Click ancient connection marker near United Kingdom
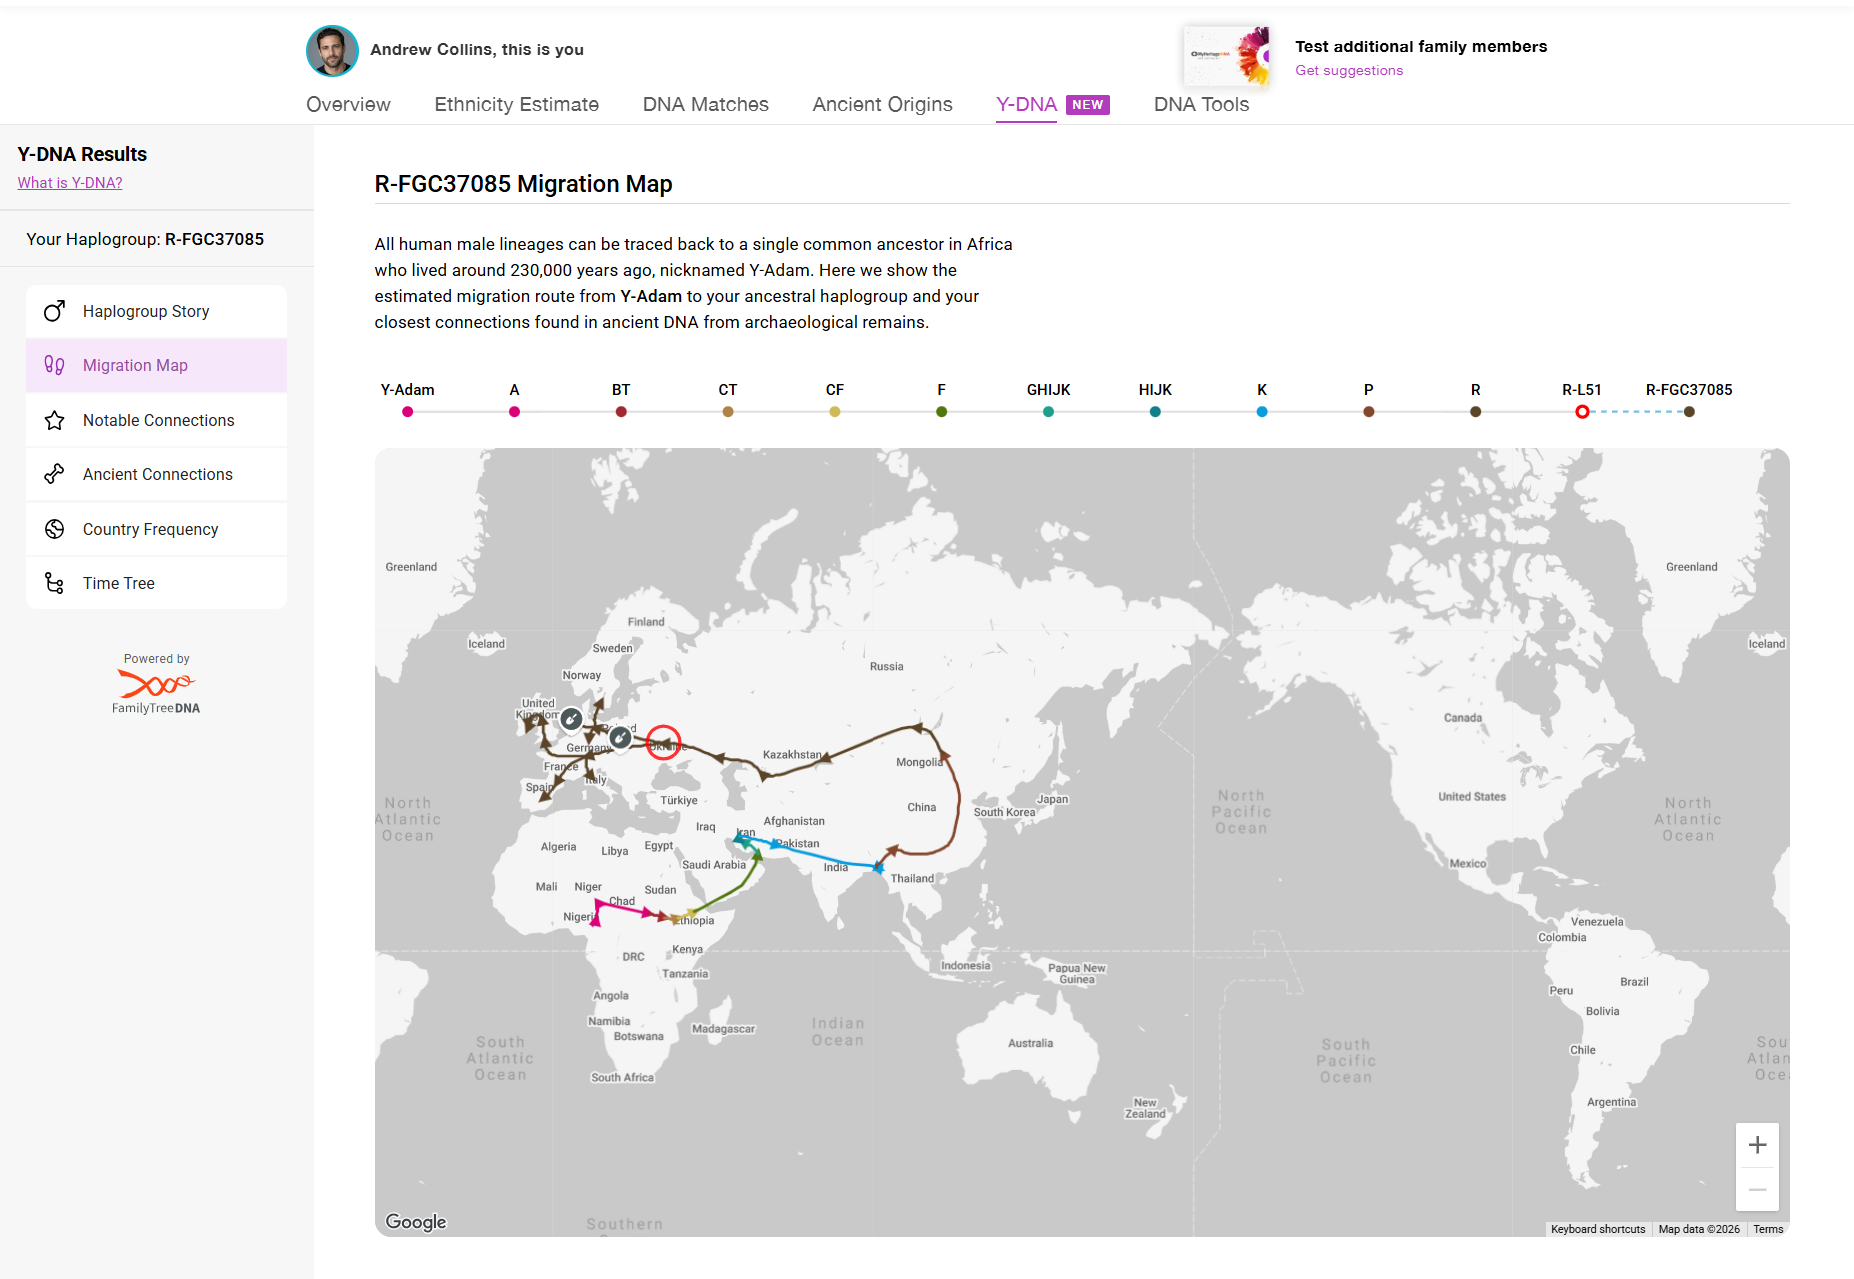 click(571, 718)
